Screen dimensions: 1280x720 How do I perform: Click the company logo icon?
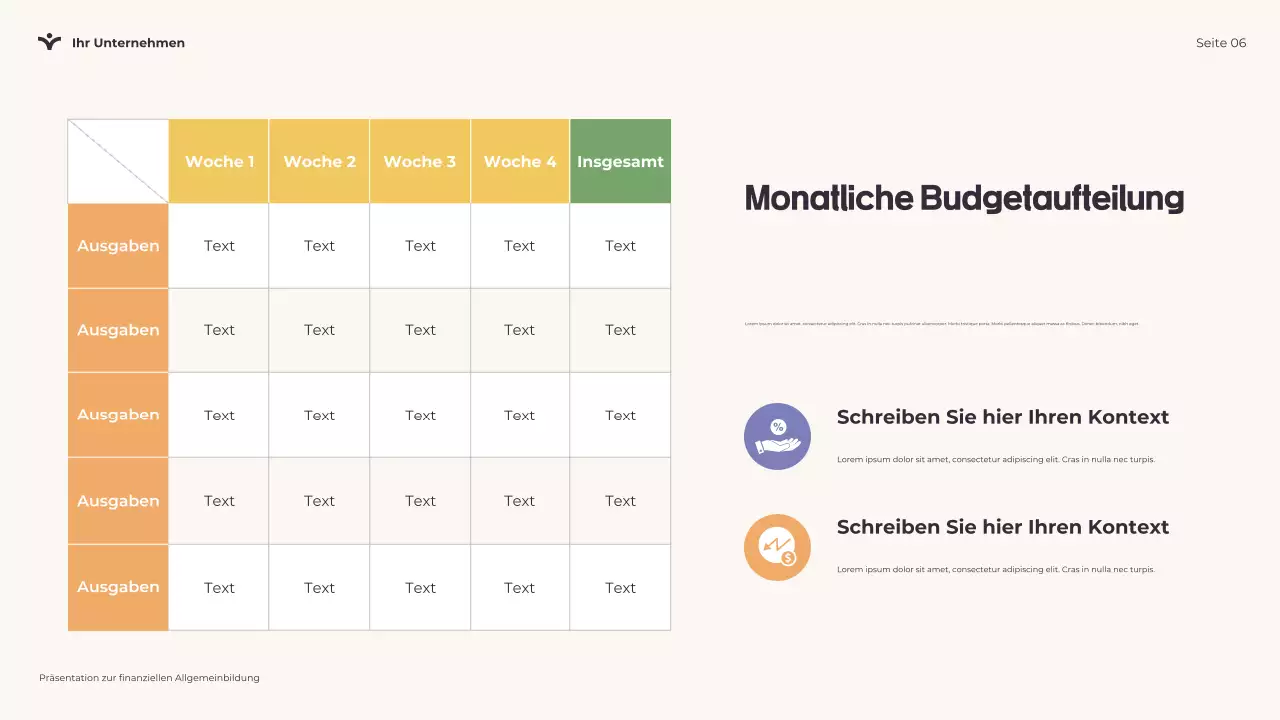tap(49, 42)
